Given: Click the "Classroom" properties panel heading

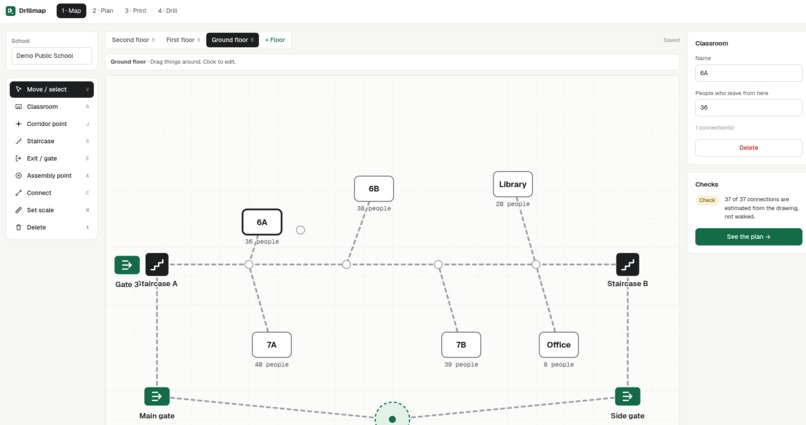Looking at the screenshot, I should (x=711, y=44).
